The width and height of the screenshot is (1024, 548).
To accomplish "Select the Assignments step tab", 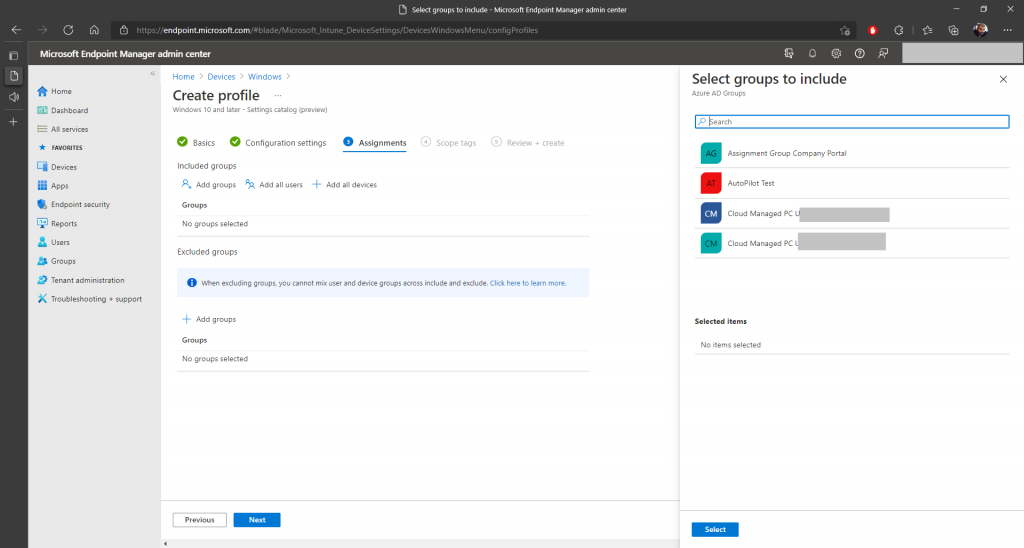I will tap(382, 143).
